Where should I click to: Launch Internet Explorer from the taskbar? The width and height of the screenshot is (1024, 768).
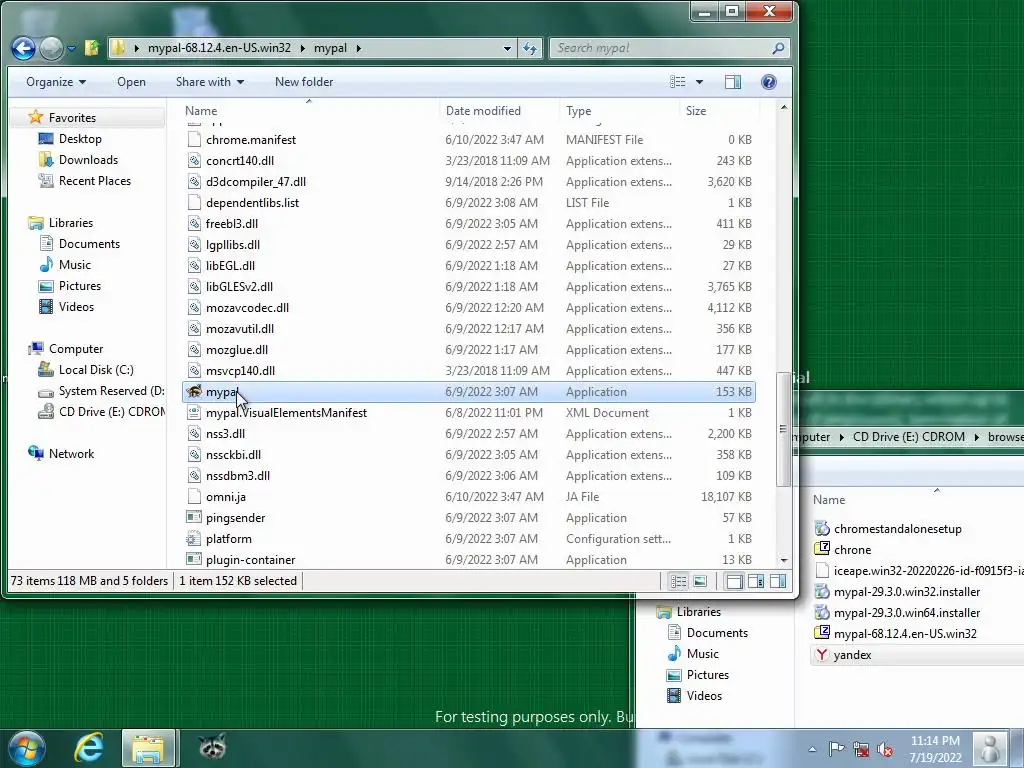89,748
